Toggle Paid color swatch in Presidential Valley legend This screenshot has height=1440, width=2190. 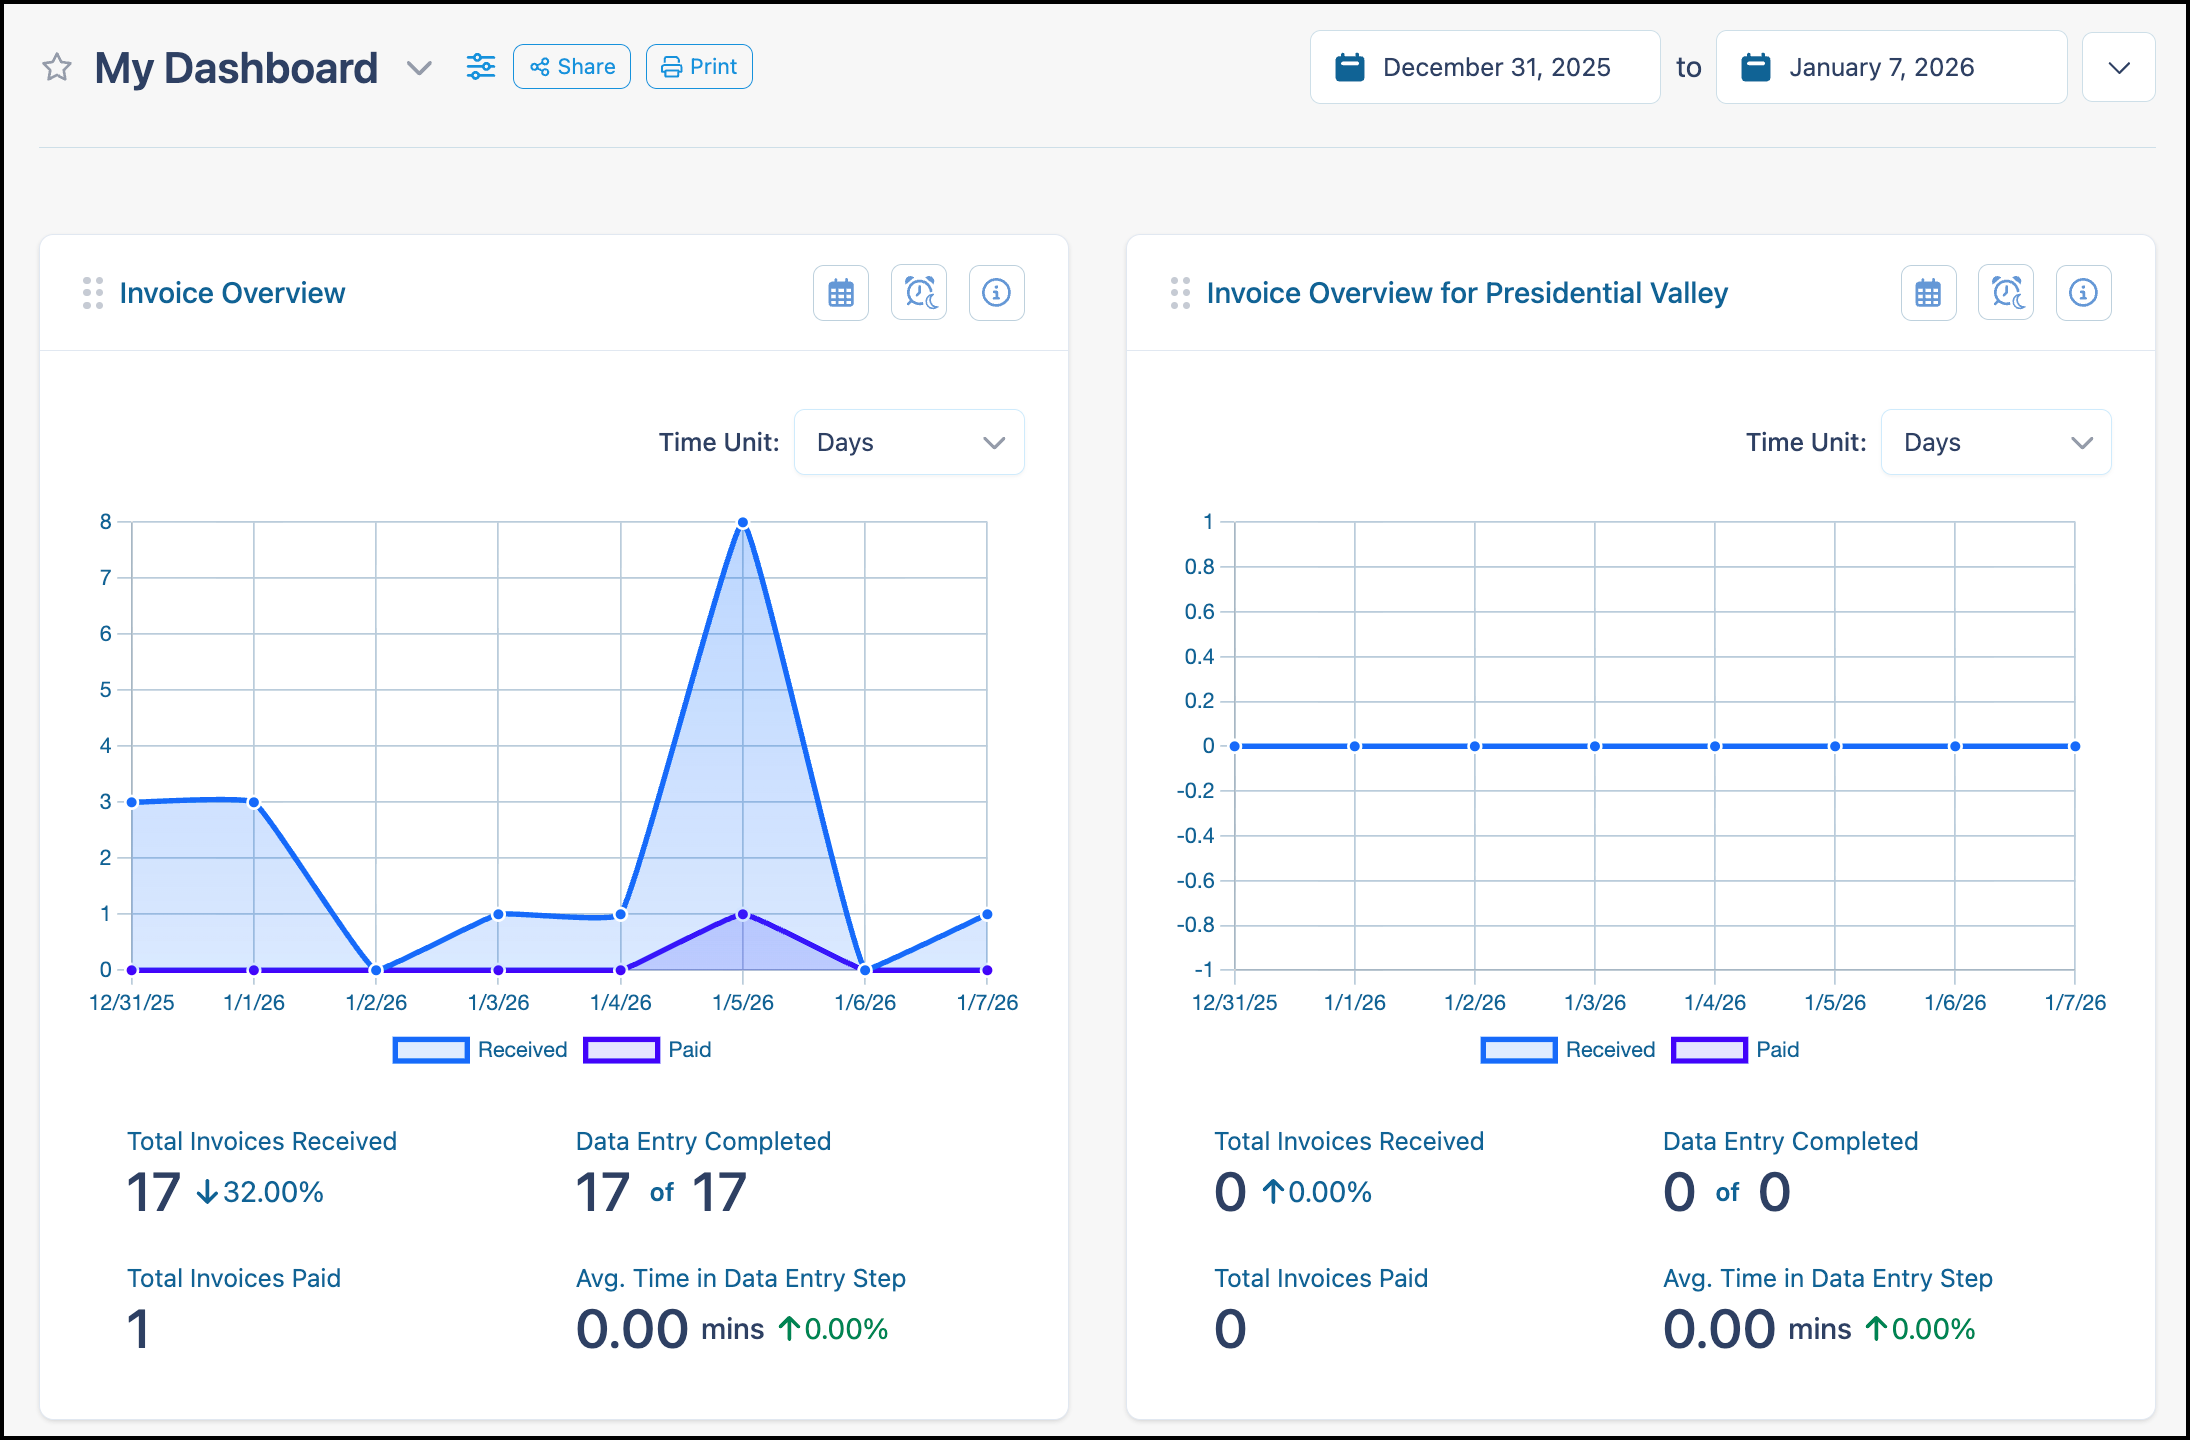pyautogui.click(x=1709, y=1050)
